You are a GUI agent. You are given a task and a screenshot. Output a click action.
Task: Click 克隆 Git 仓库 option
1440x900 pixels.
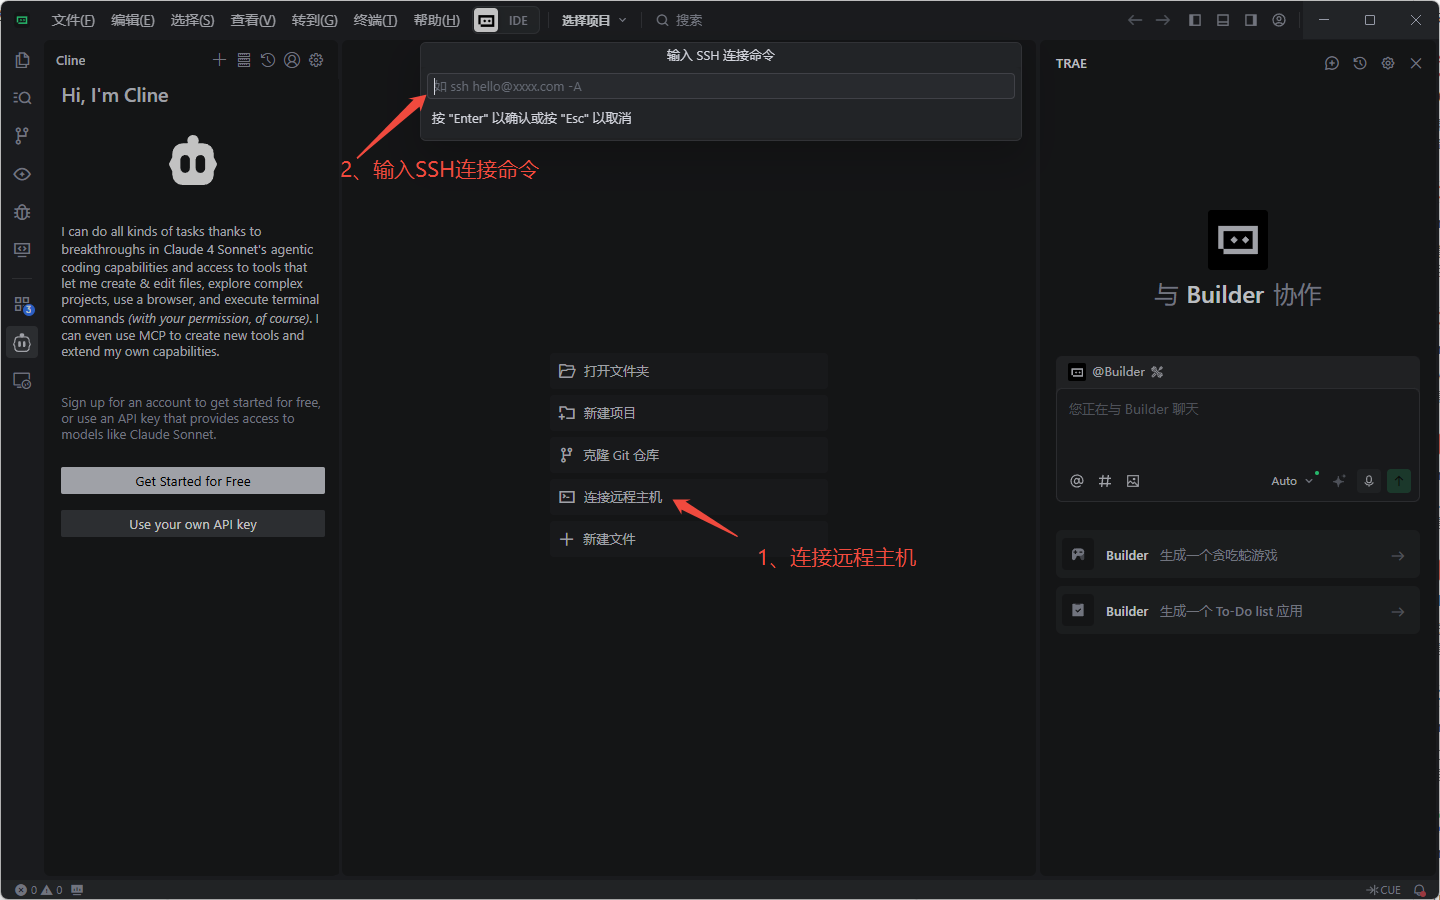688,455
